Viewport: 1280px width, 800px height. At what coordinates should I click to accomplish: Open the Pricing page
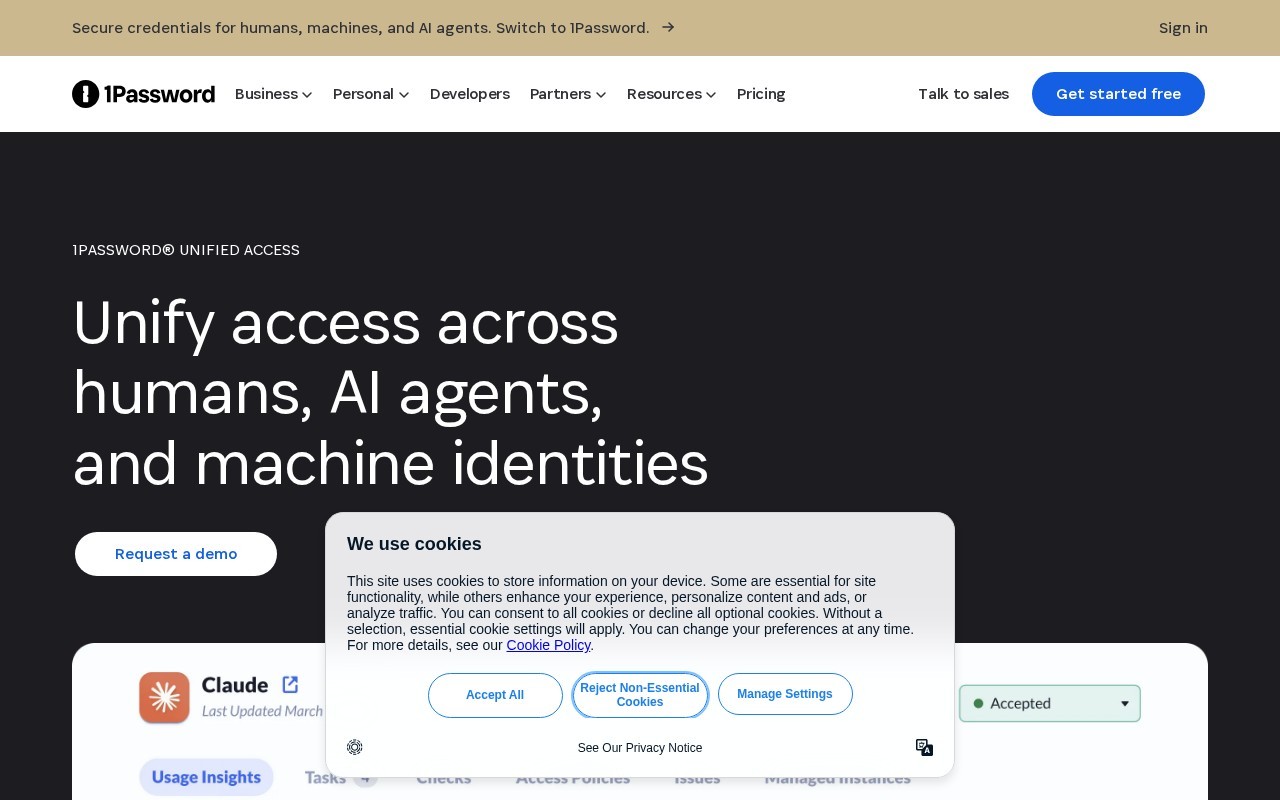point(761,94)
